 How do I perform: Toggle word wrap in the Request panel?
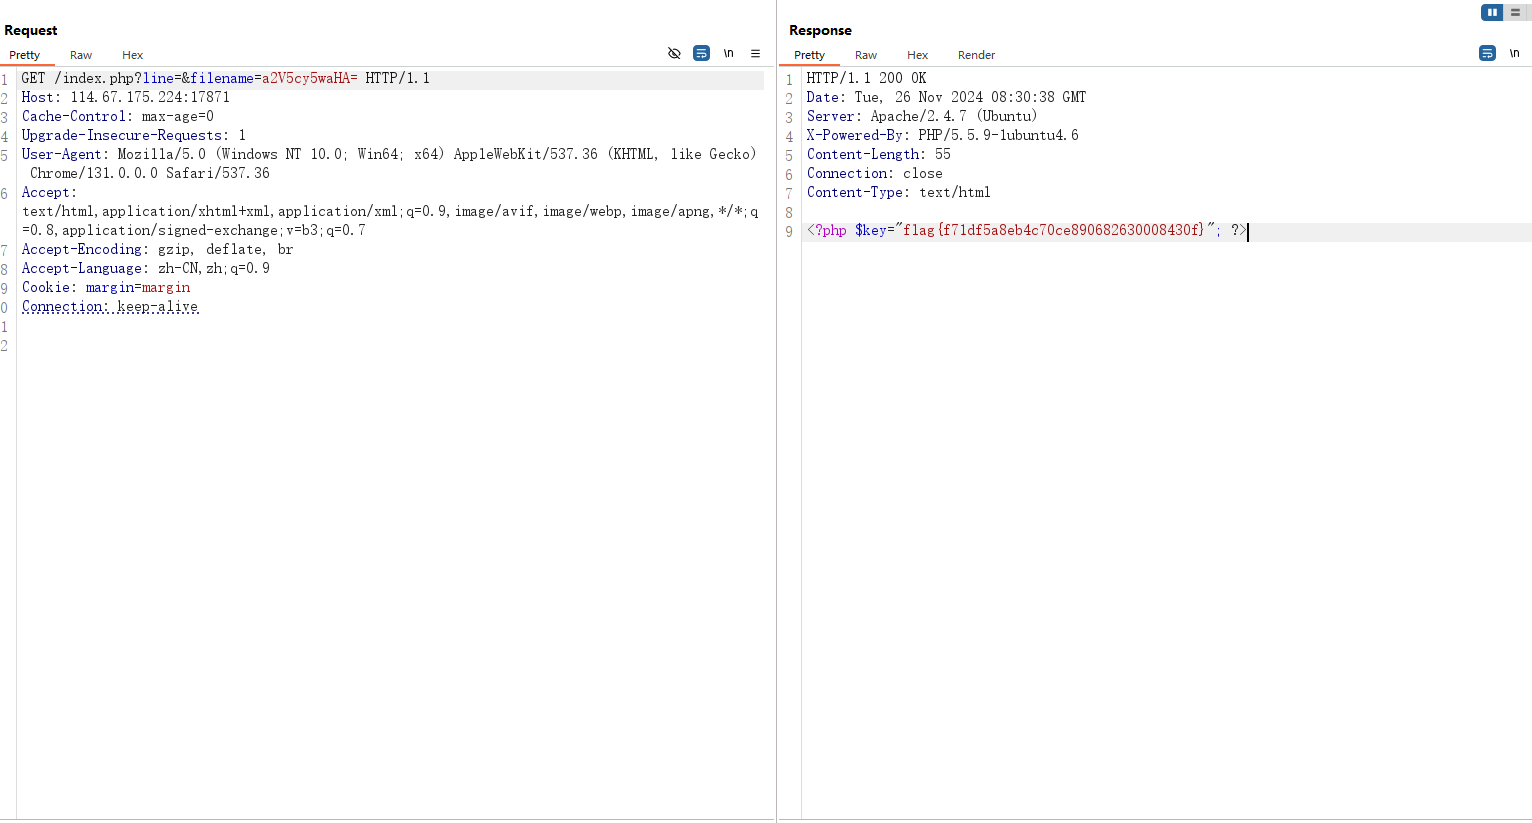click(x=701, y=53)
